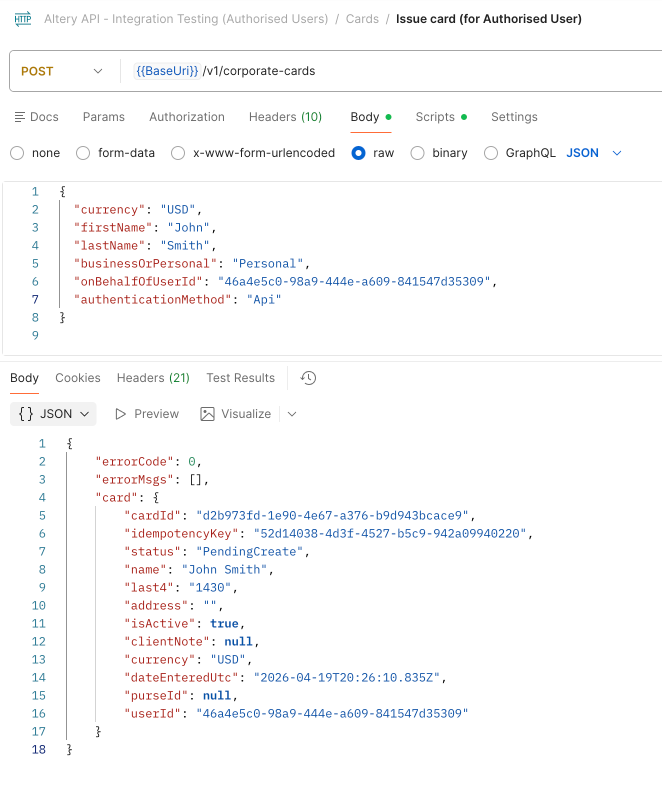The image size is (662, 786).
Task: Open the response Headers (21) tab
Action: pyautogui.click(x=153, y=378)
